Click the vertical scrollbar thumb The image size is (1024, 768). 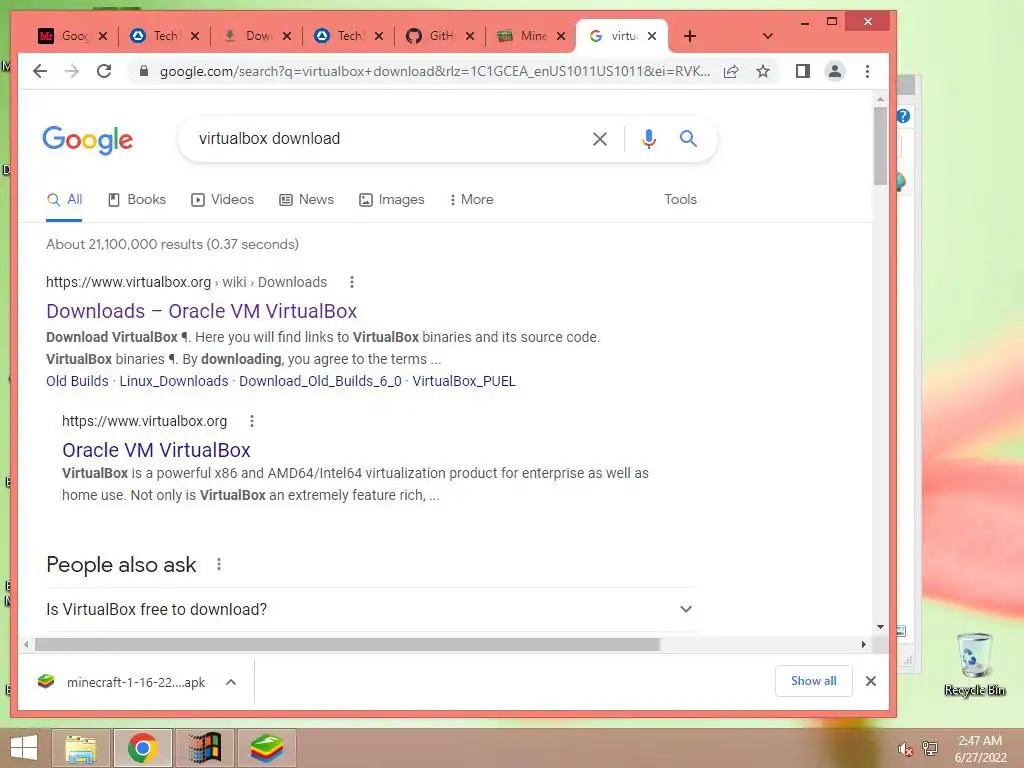click(880, 146)
